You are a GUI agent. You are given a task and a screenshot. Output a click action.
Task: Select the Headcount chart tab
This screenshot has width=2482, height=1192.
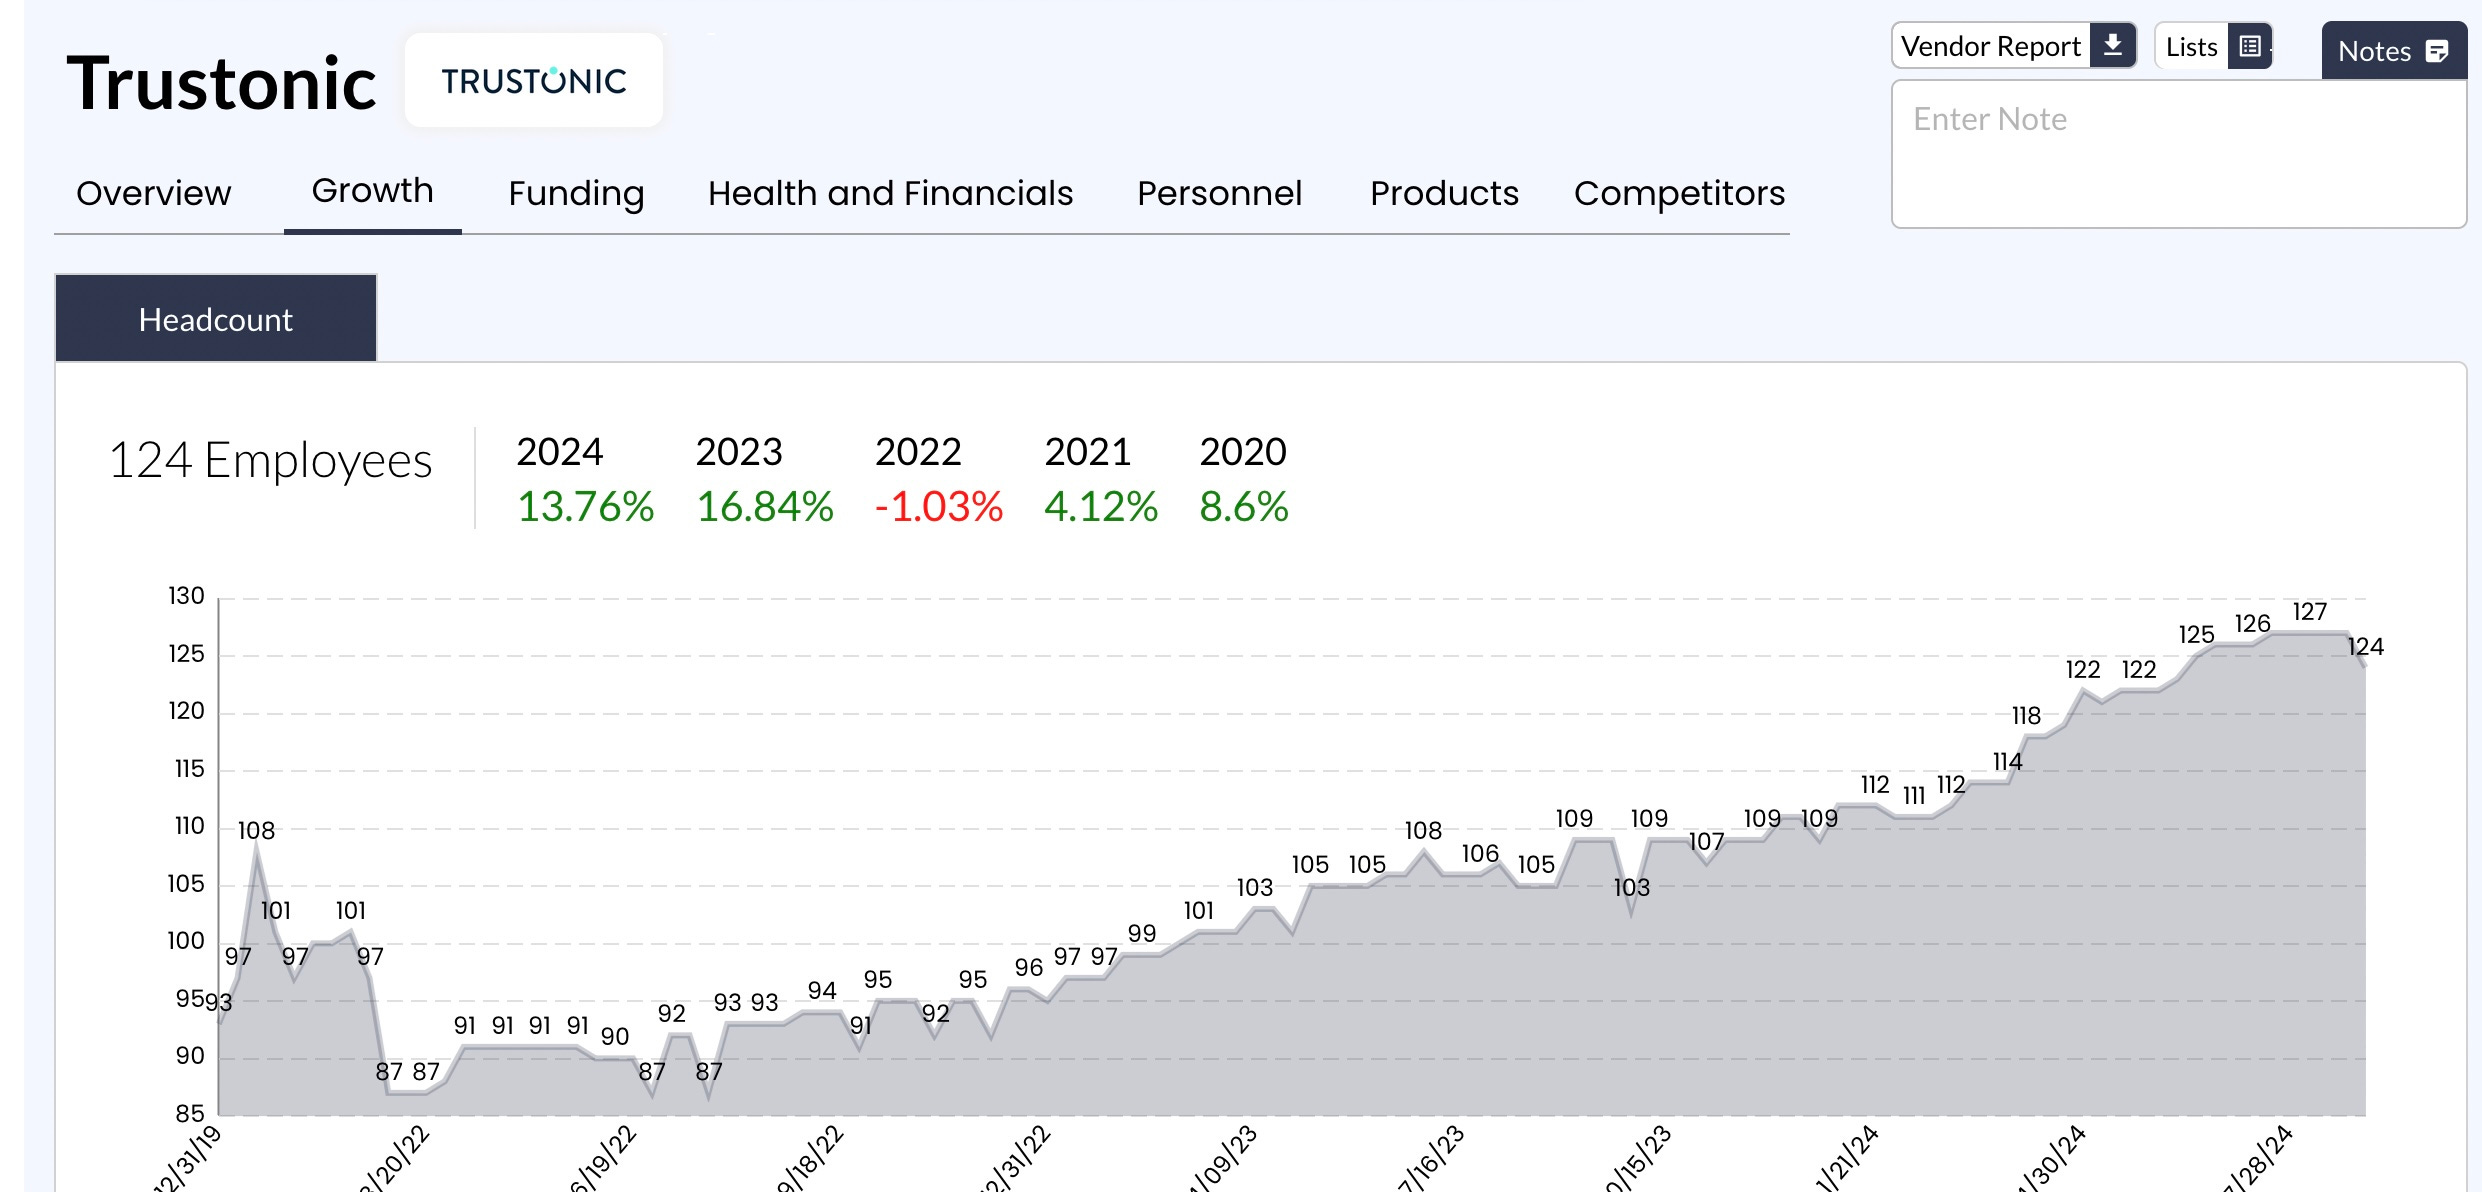(x=216, y=318)
